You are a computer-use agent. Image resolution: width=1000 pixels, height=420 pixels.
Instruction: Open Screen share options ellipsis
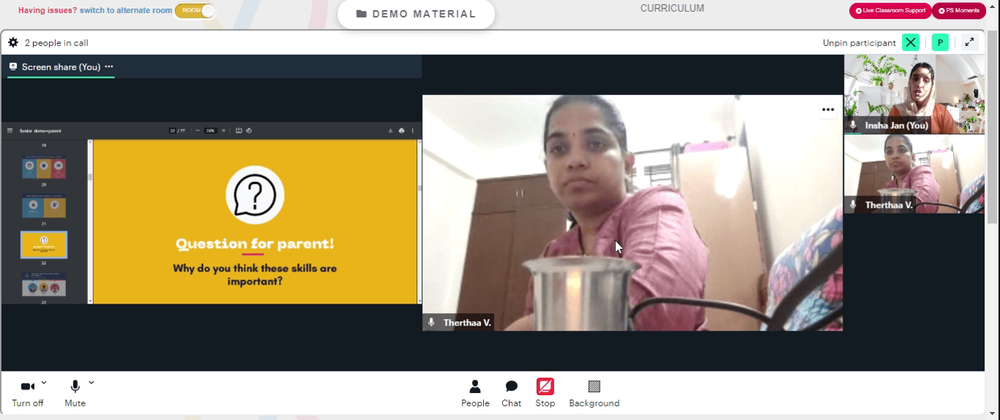(109, 66)
